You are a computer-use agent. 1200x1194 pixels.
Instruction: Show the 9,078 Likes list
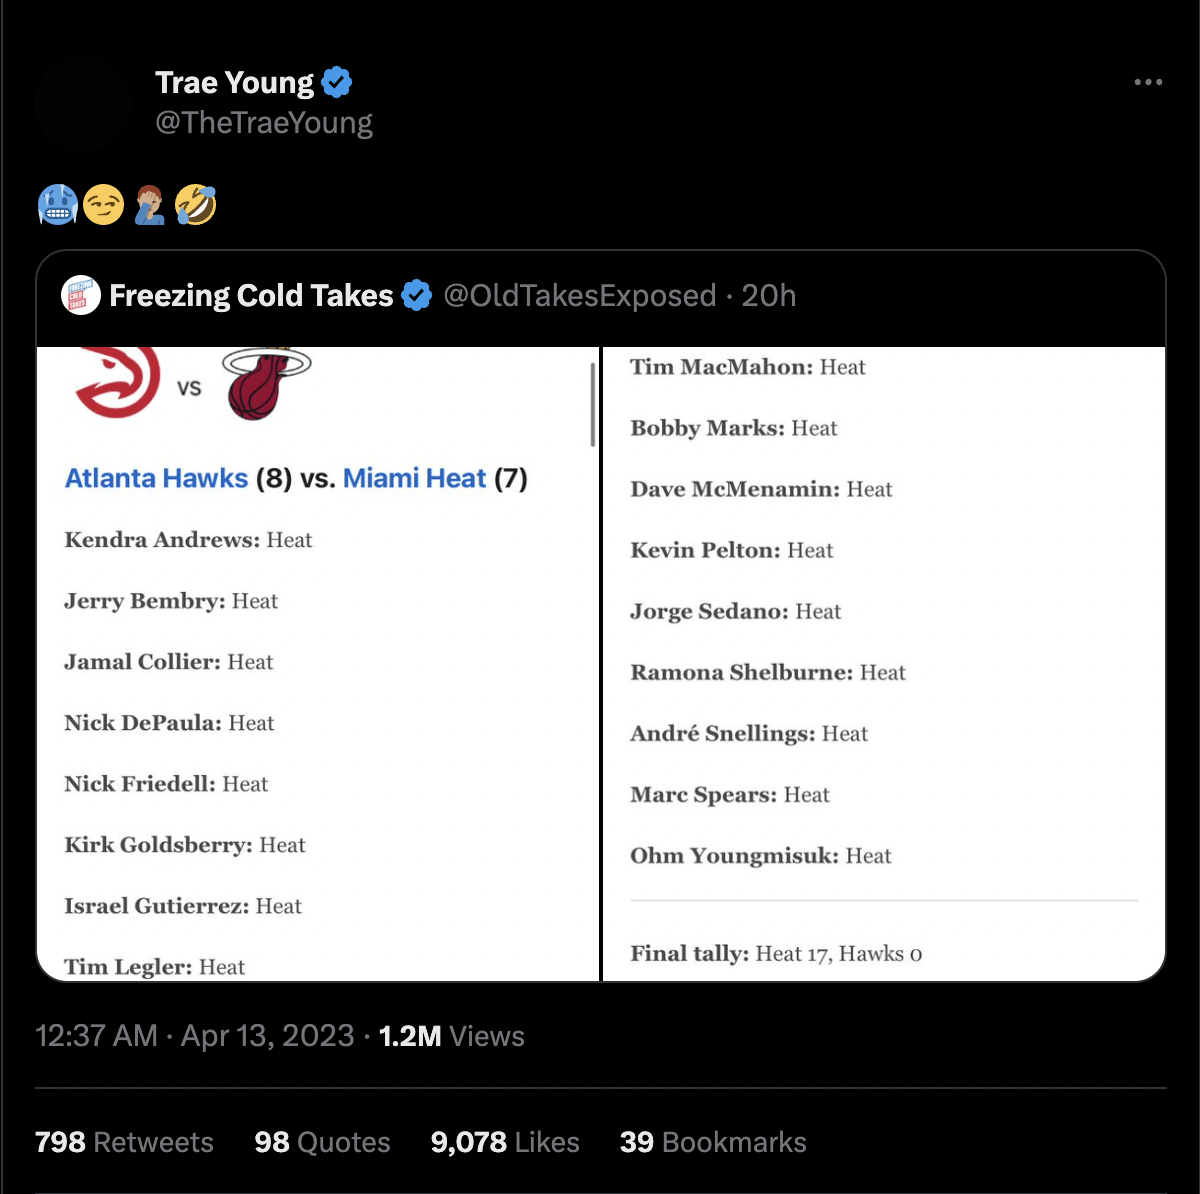(x=505, y=1142)
